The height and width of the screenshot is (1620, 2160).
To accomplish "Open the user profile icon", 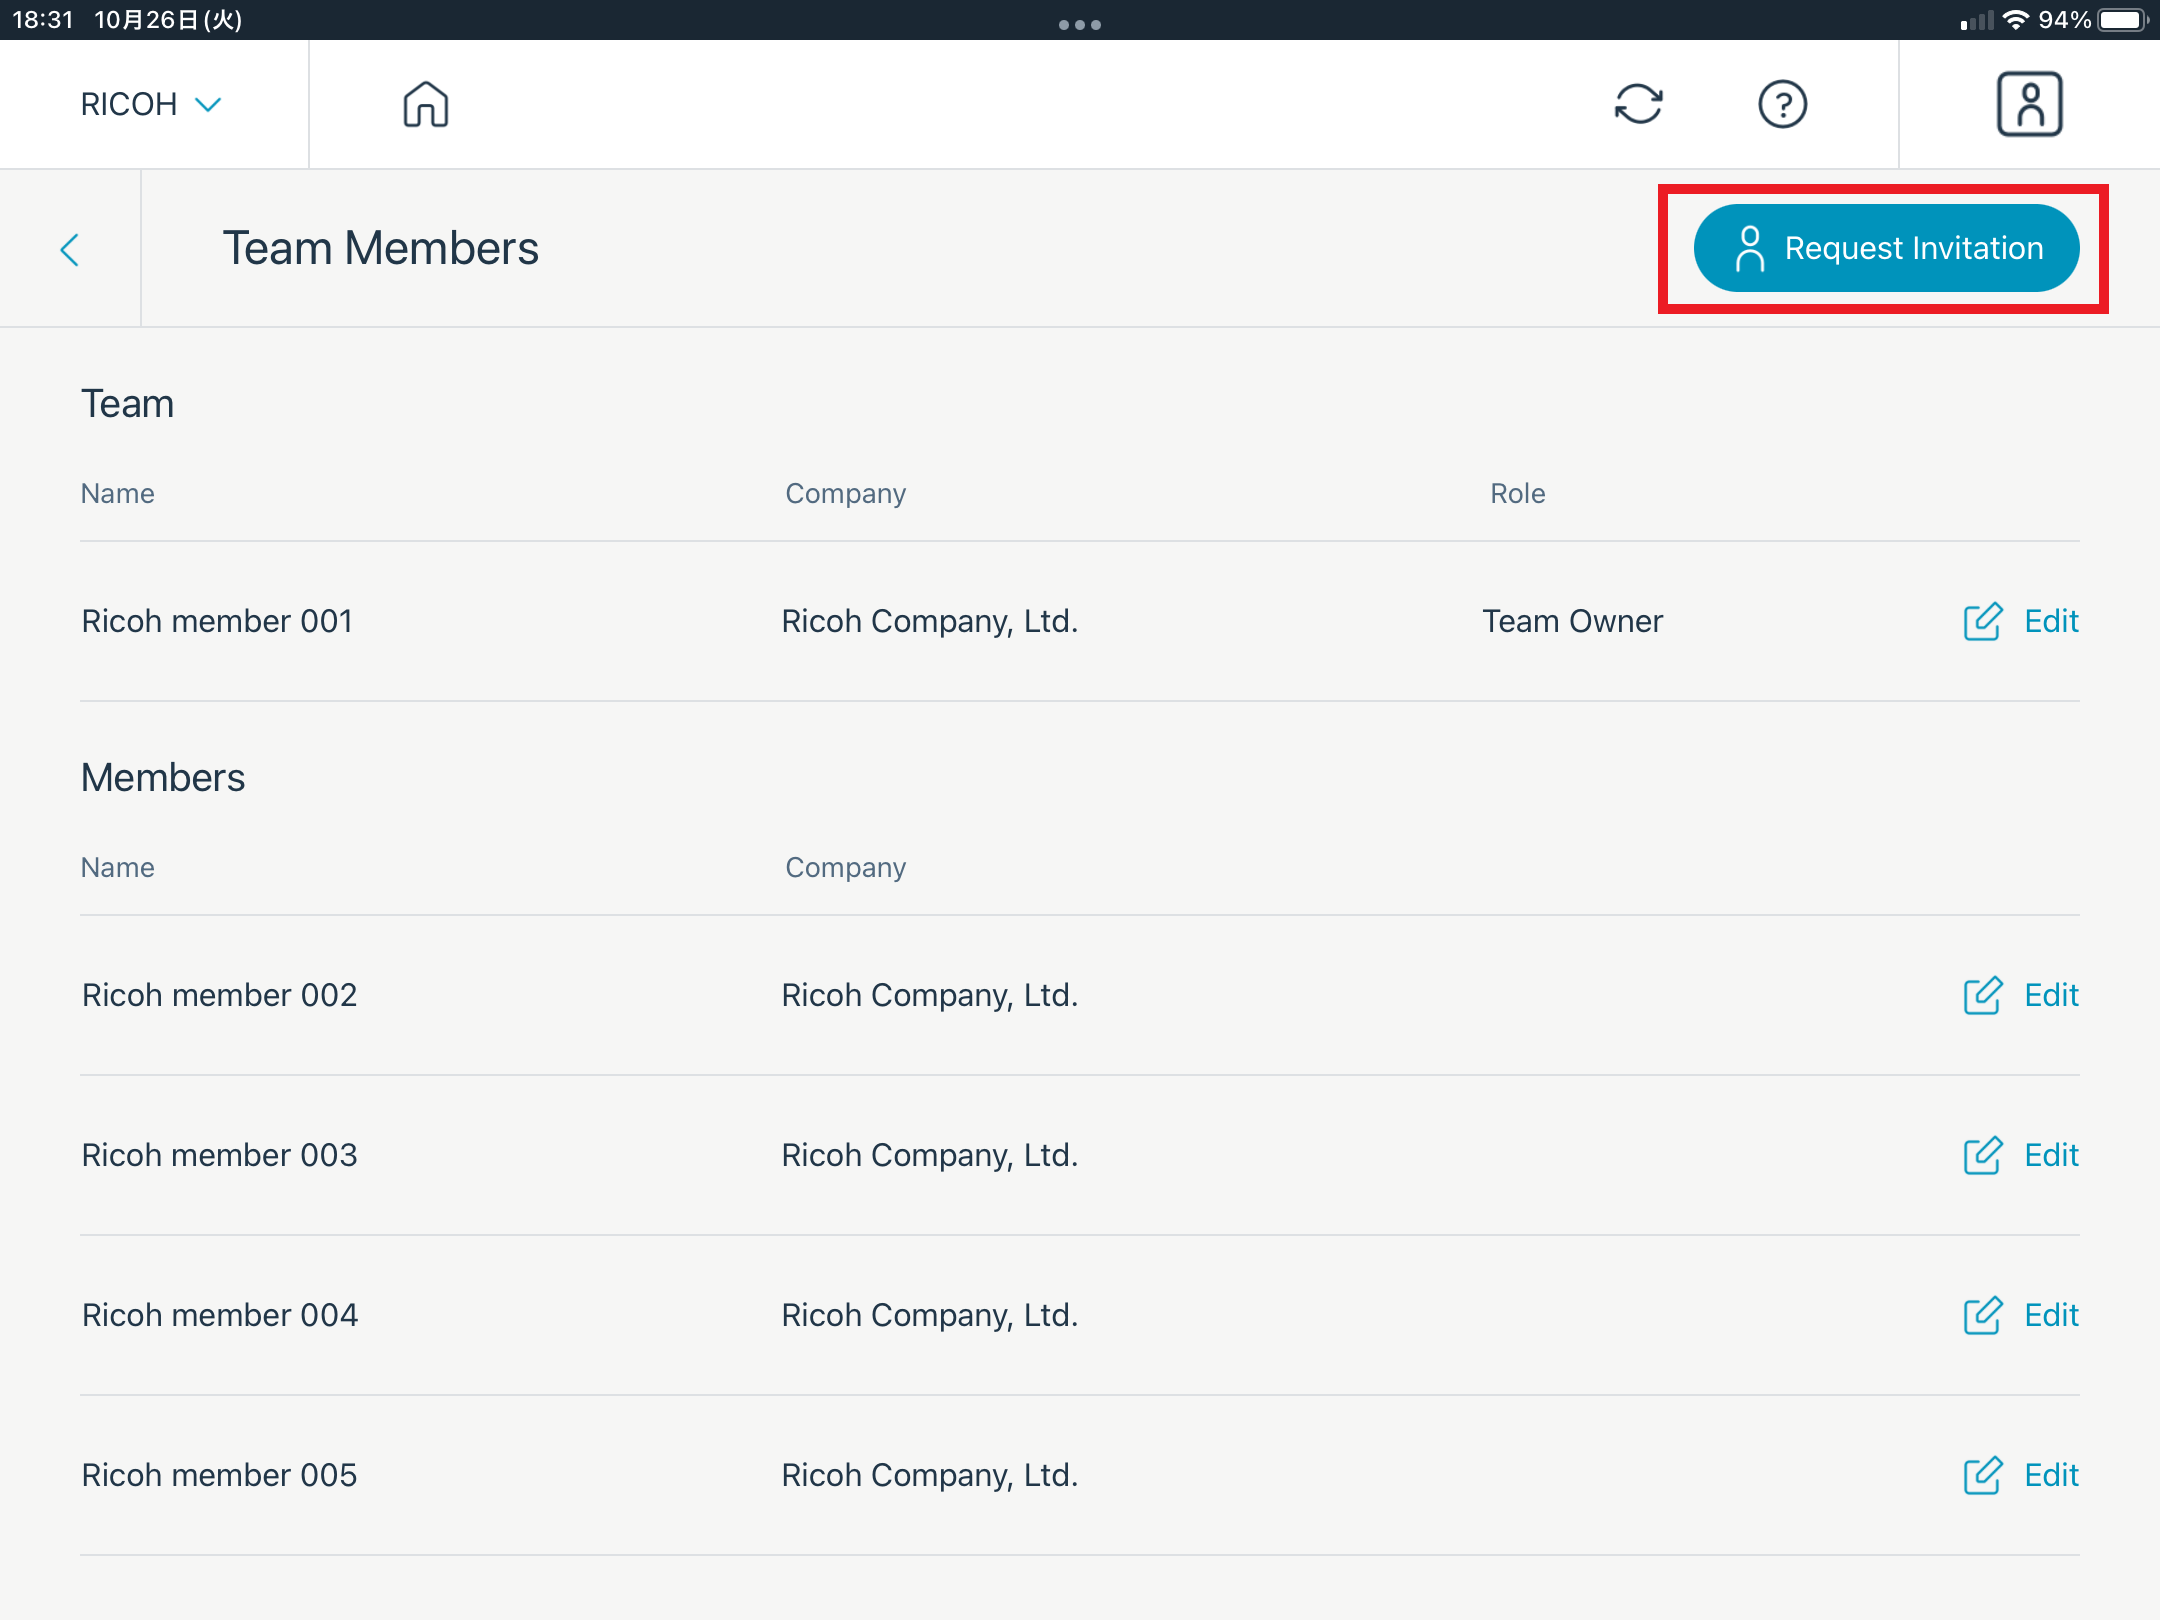I will point(2029,104).
